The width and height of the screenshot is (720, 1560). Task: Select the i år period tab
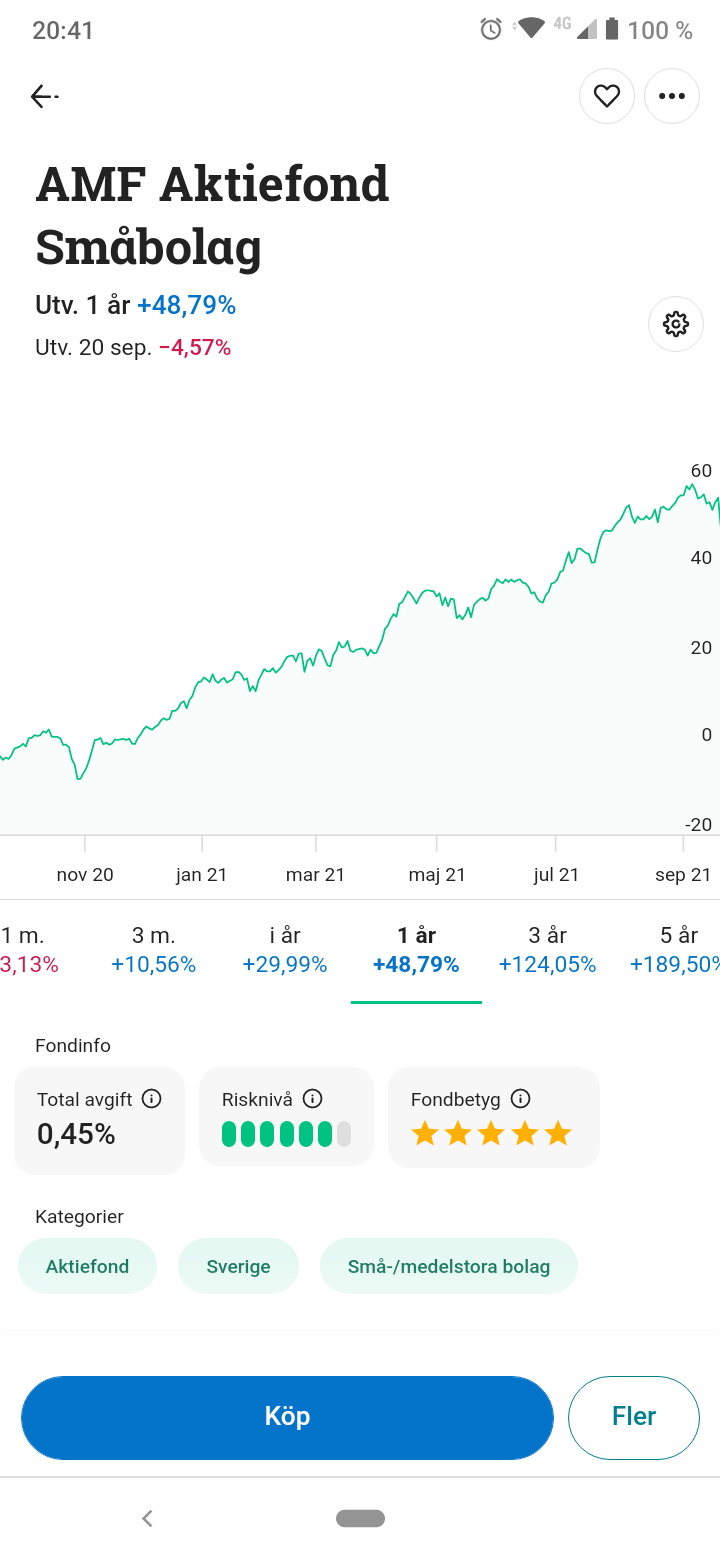click(285, 949)
